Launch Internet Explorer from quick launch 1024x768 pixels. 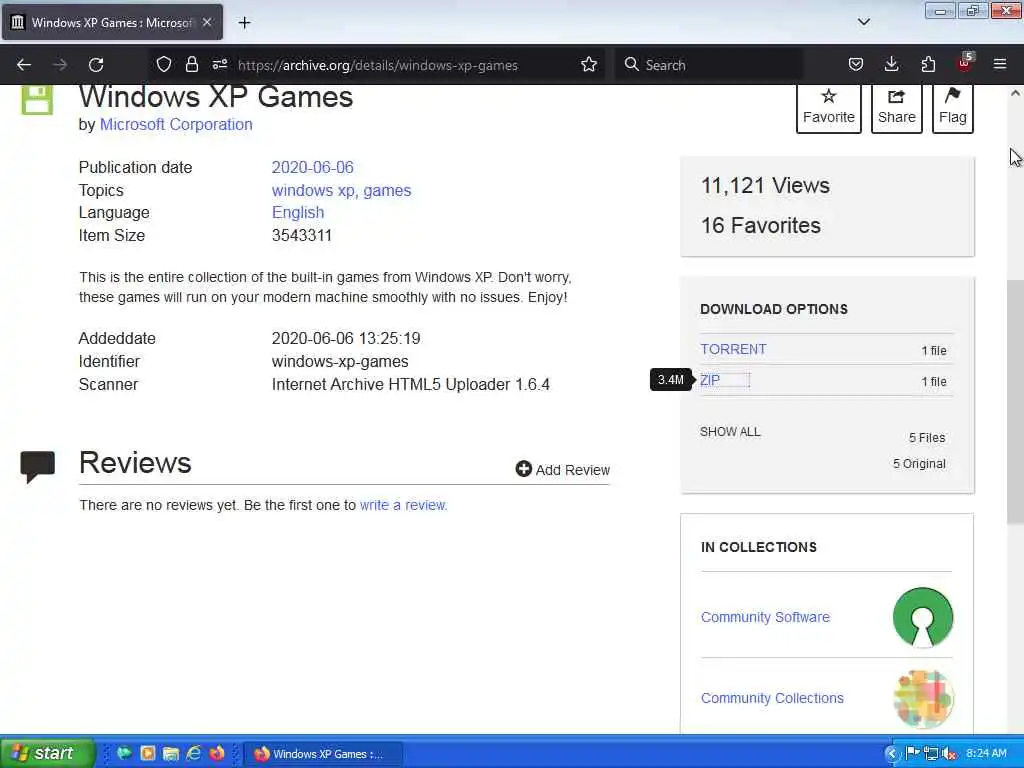(194, 753)
